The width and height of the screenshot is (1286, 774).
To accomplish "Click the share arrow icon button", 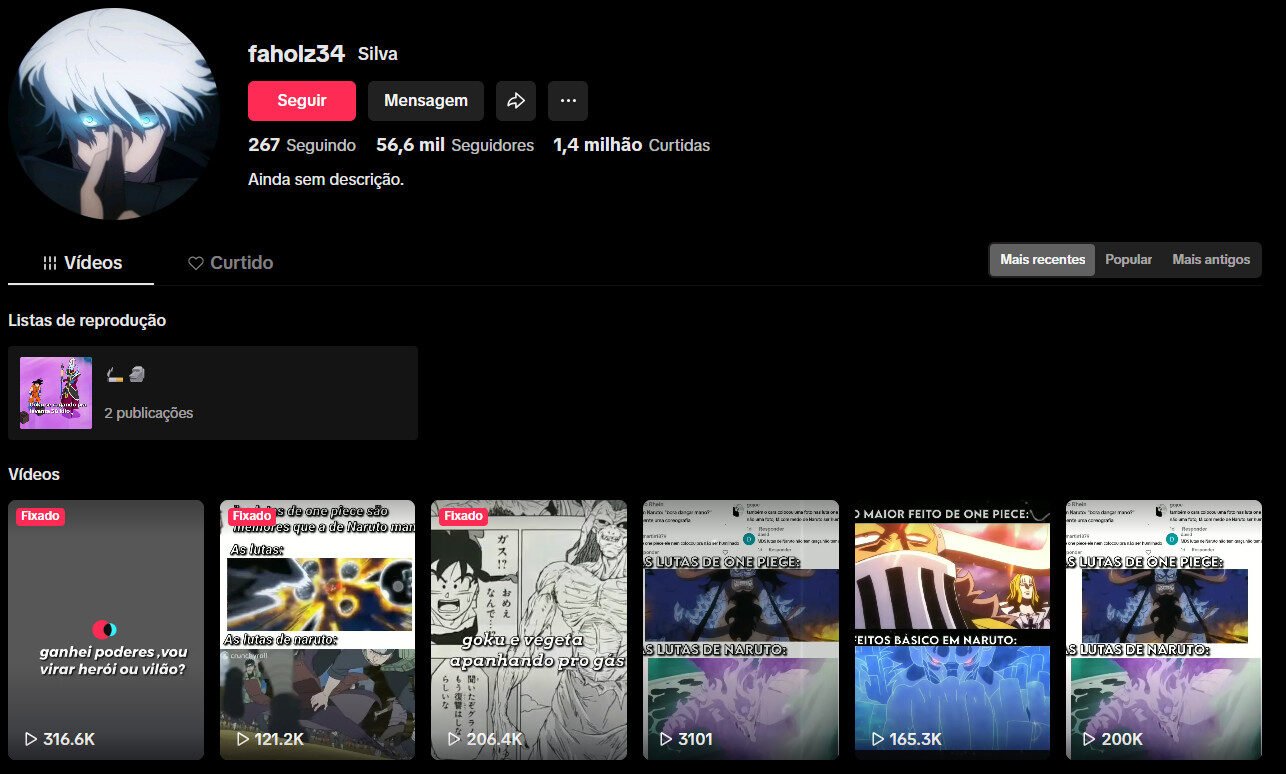I will click(x=516, y=101).
